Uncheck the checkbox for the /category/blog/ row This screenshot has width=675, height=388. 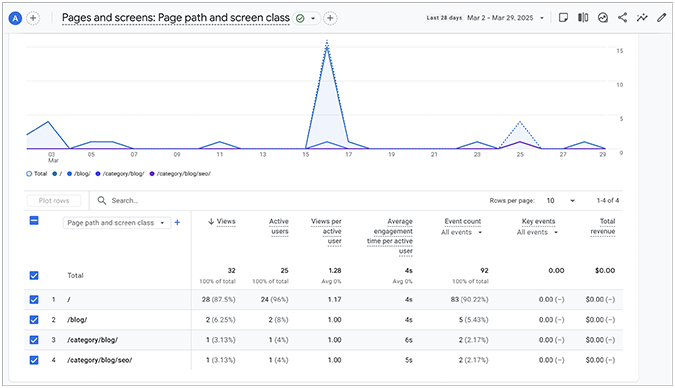click(34, 340)
